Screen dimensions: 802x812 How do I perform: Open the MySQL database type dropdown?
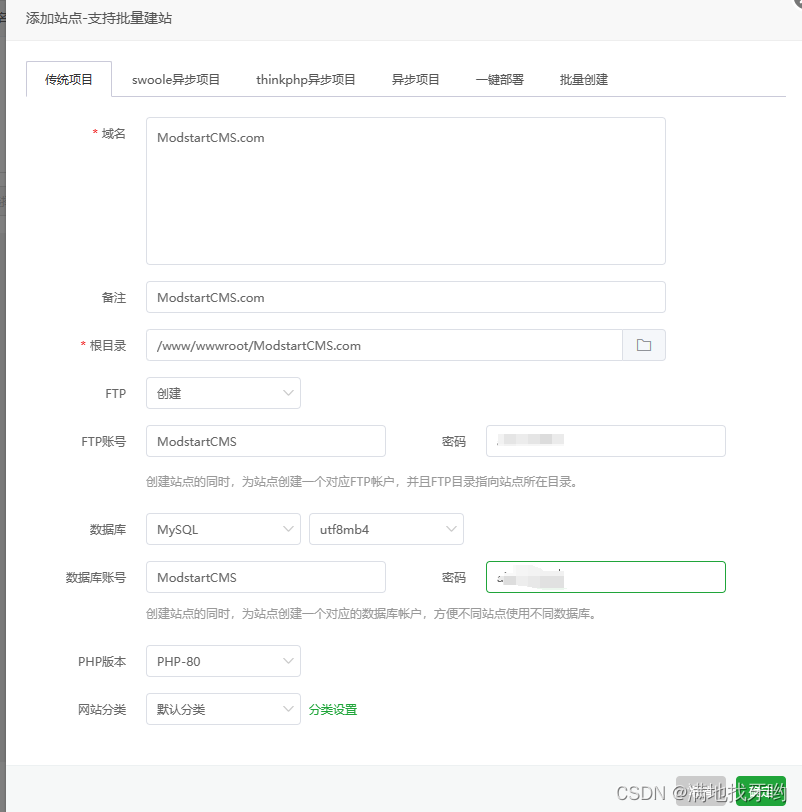click(x=222, y=529)
